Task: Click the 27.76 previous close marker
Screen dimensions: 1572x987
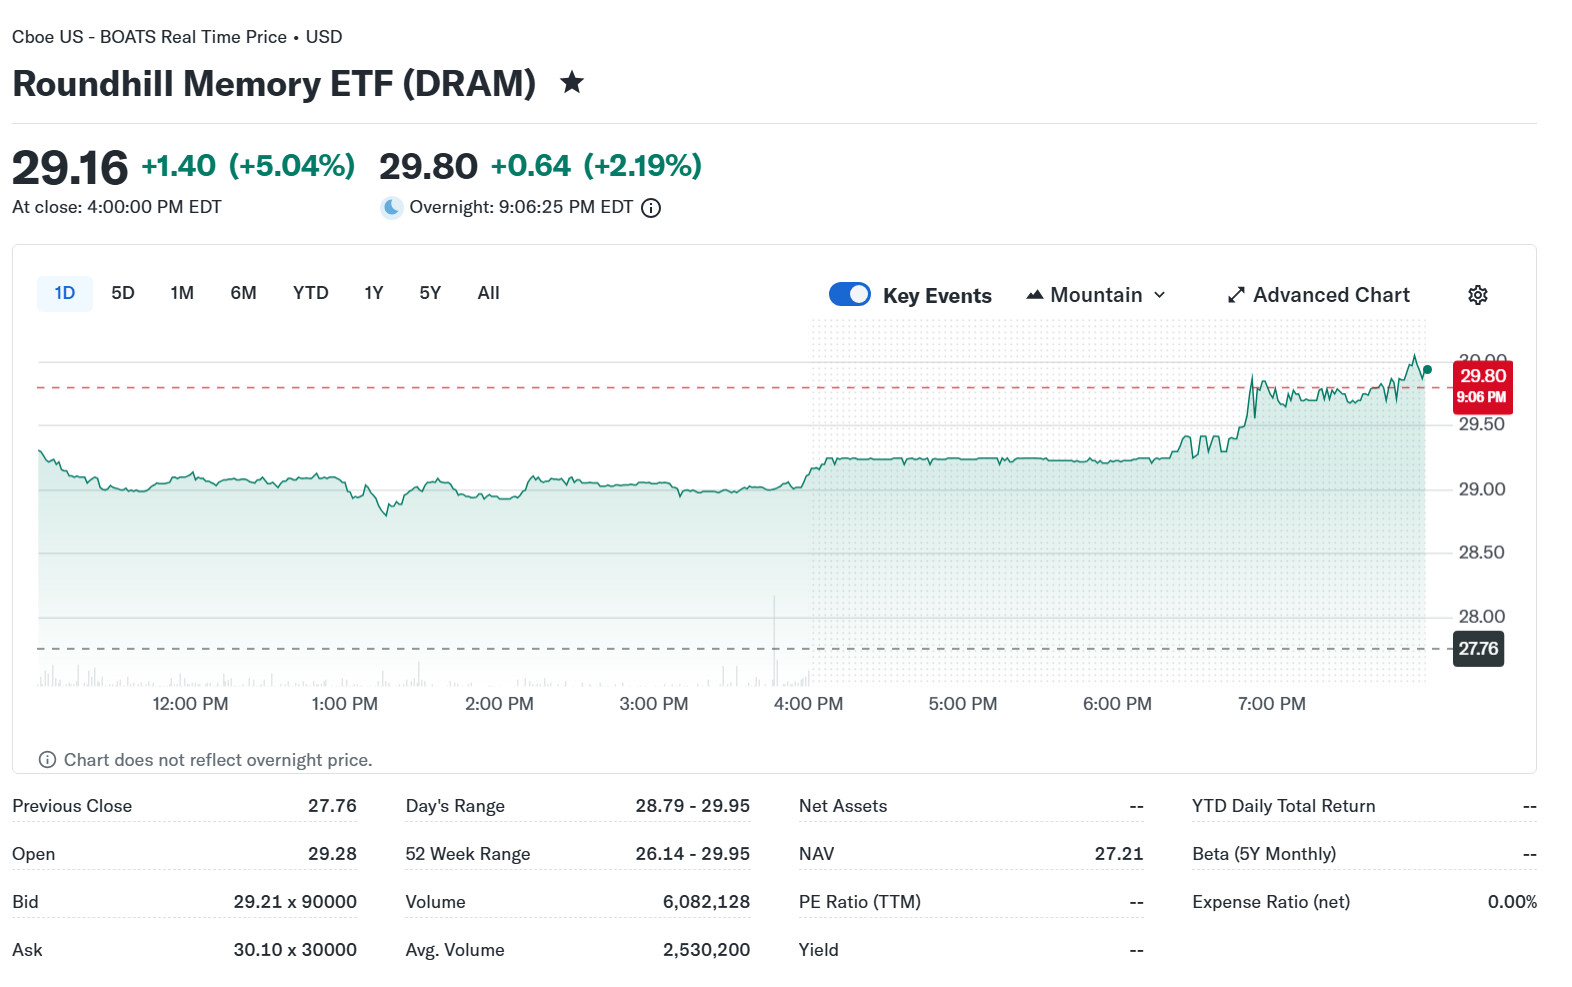Action: point(1477,649)
